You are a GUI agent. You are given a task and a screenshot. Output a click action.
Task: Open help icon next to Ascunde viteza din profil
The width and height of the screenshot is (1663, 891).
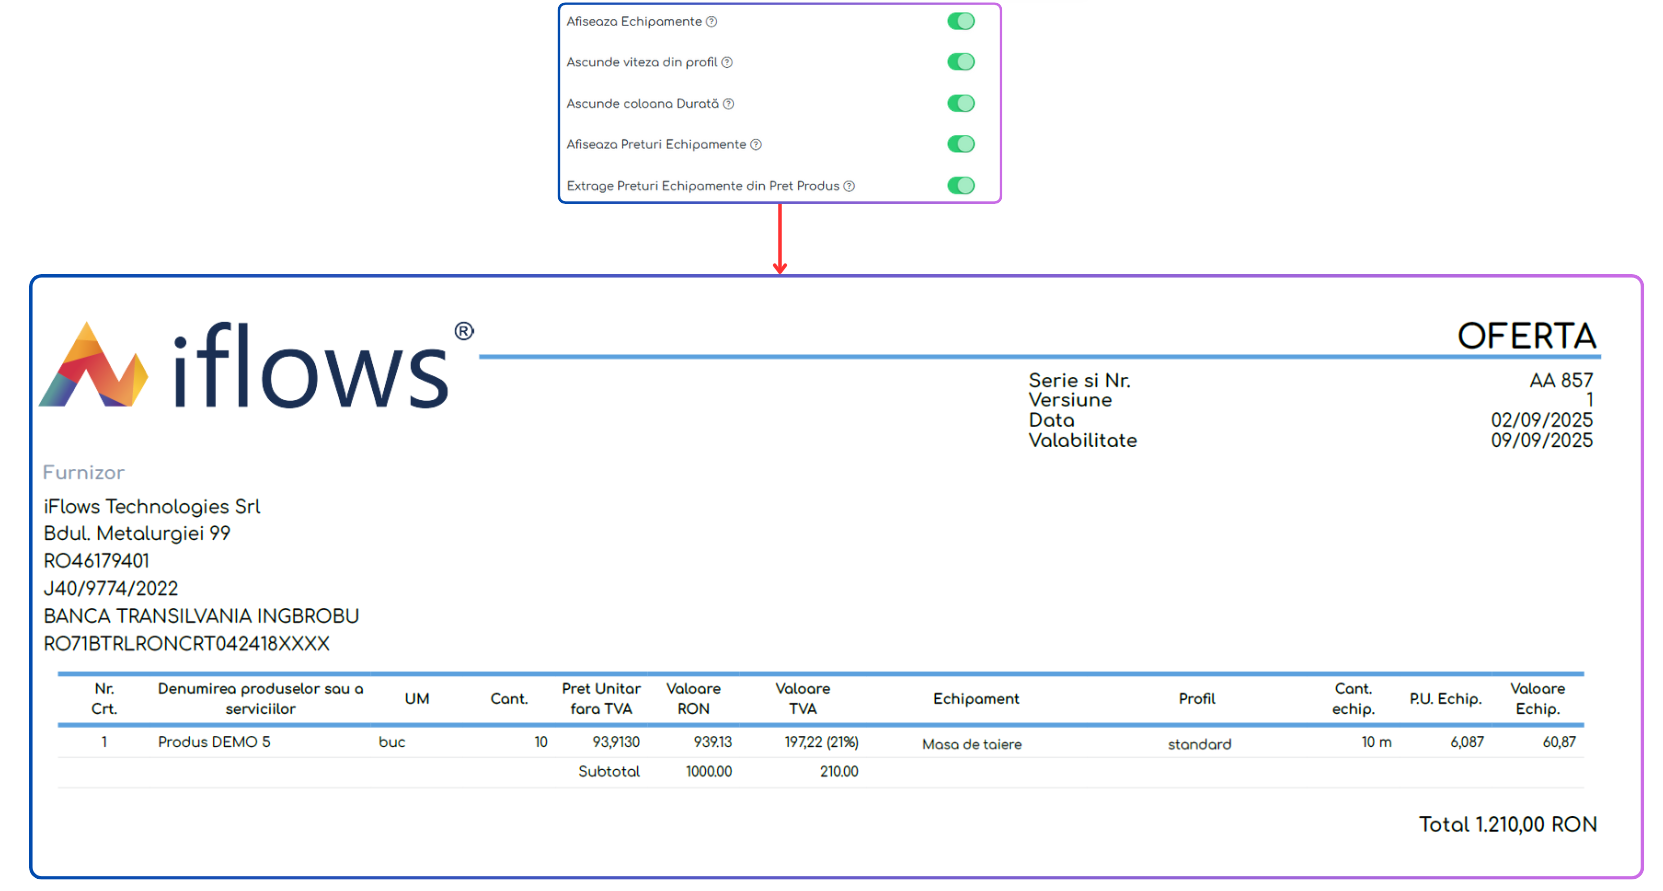pos(727,63)
